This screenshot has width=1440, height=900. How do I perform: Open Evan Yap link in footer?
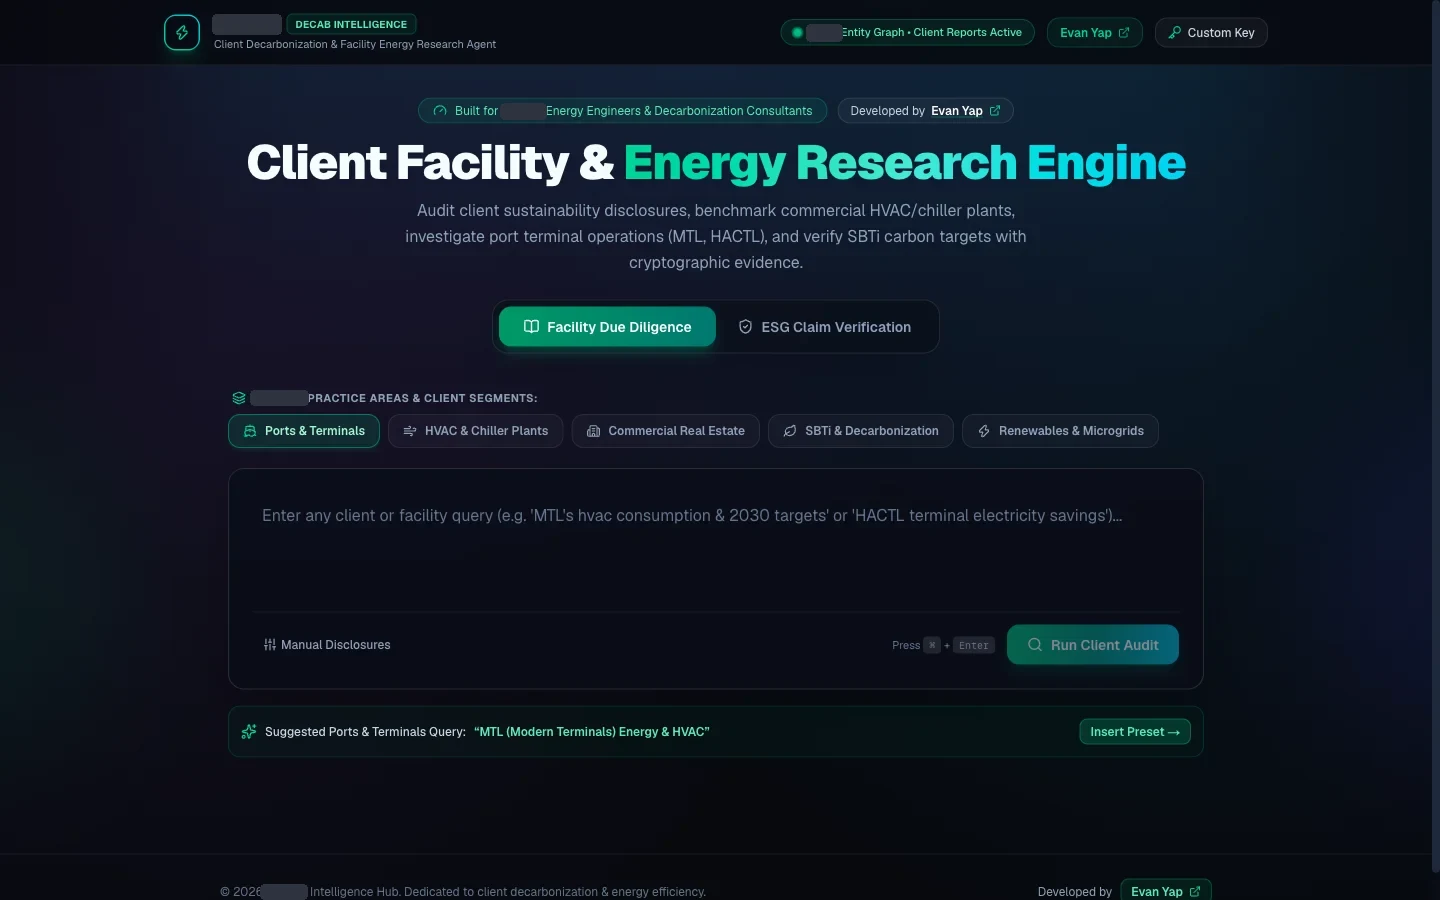pos(1165,891)
